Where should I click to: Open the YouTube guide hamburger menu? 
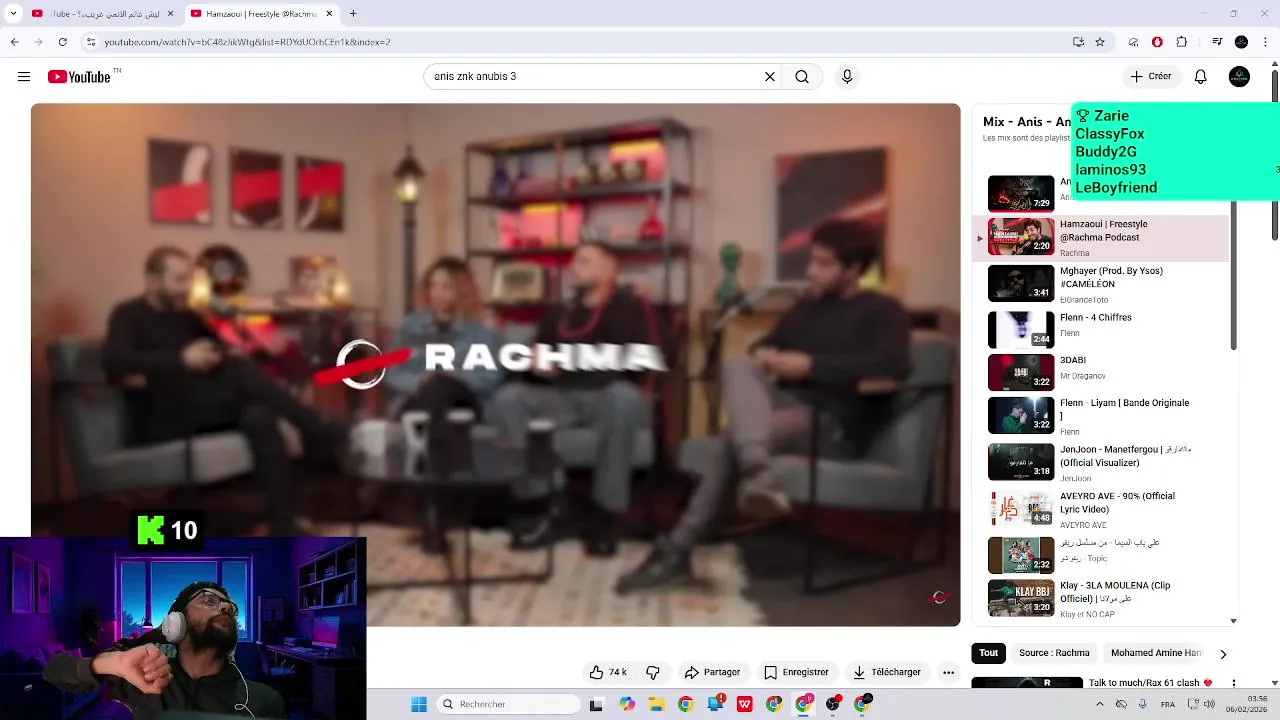pyautogui.click(x=24, y=77)
